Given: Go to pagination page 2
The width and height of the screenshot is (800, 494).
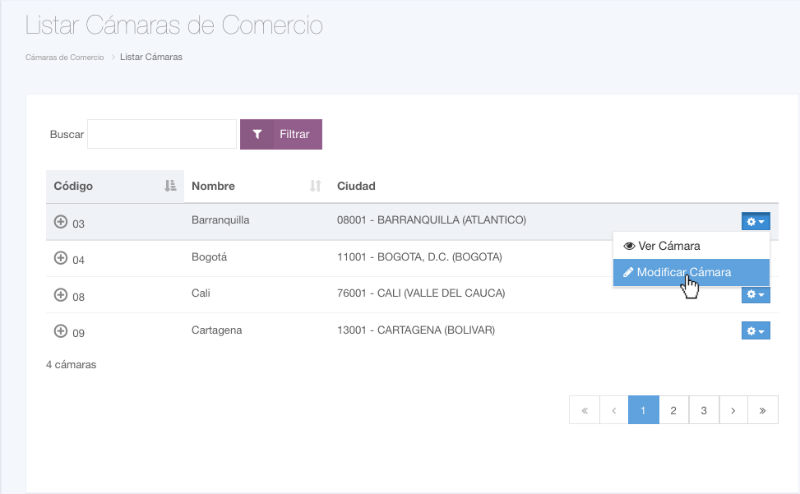Looking at the screenshot, I should [x=674, y=410].
